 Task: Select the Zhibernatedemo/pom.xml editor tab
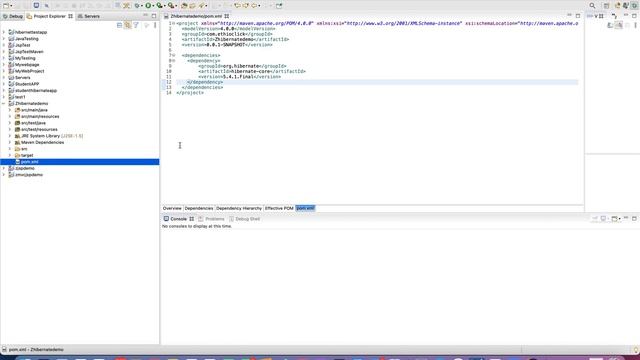click(196, 16)
